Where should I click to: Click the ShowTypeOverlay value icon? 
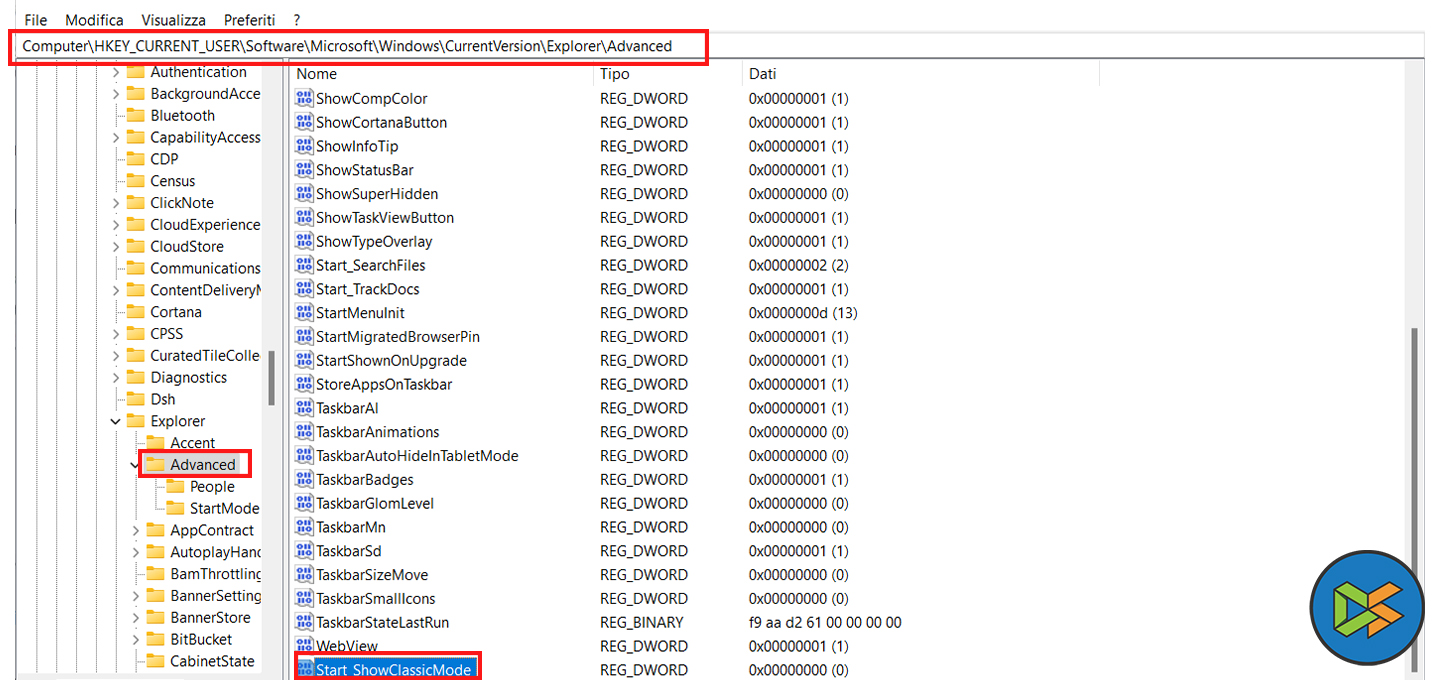click(x=304, y=242)
